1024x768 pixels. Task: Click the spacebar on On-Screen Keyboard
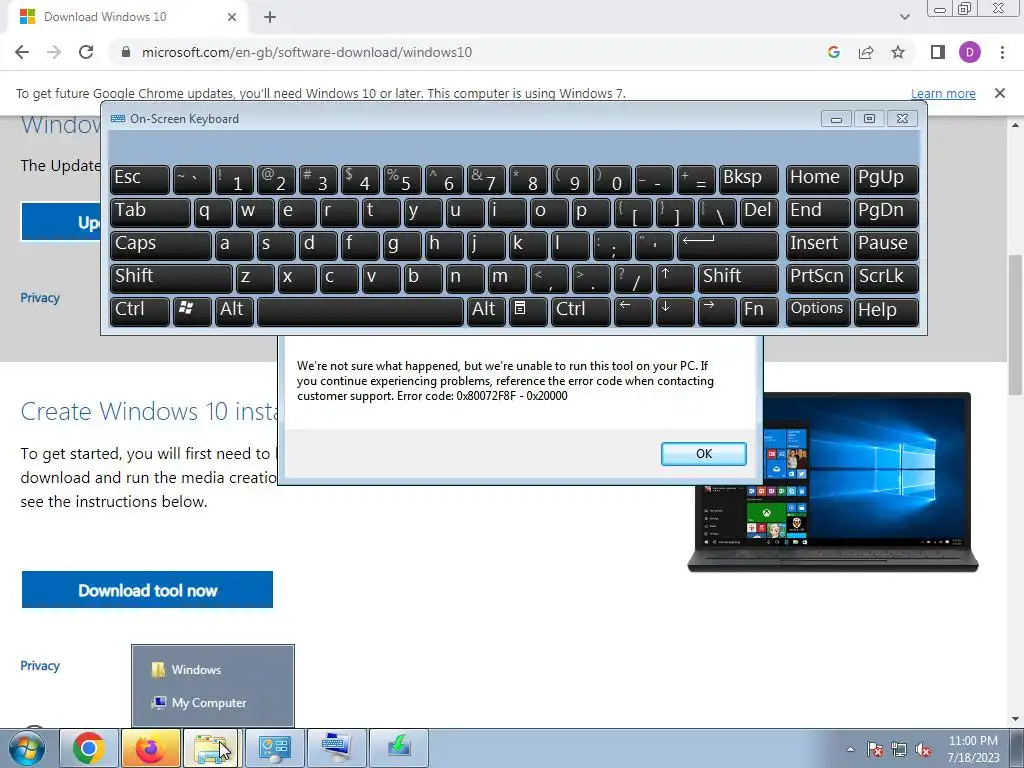pyautogui.click(x=360, y=311)
